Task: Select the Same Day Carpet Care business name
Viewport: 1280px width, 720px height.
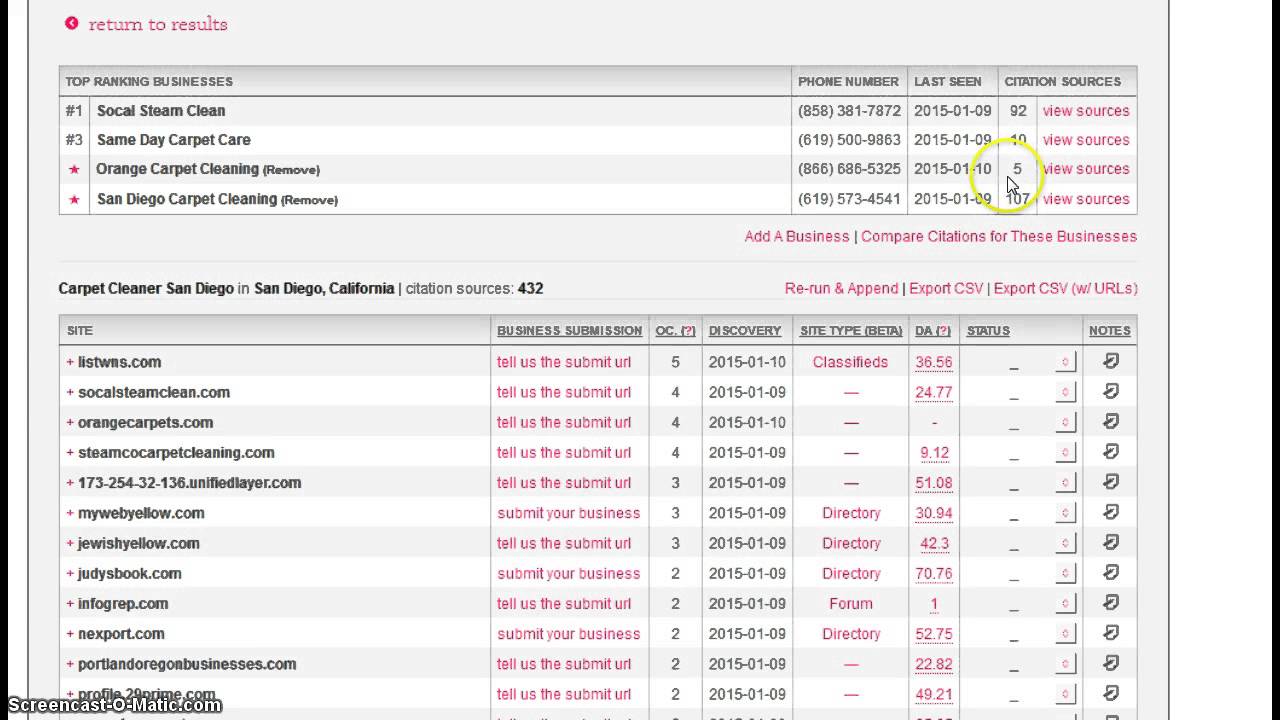Action: [174, 140]
